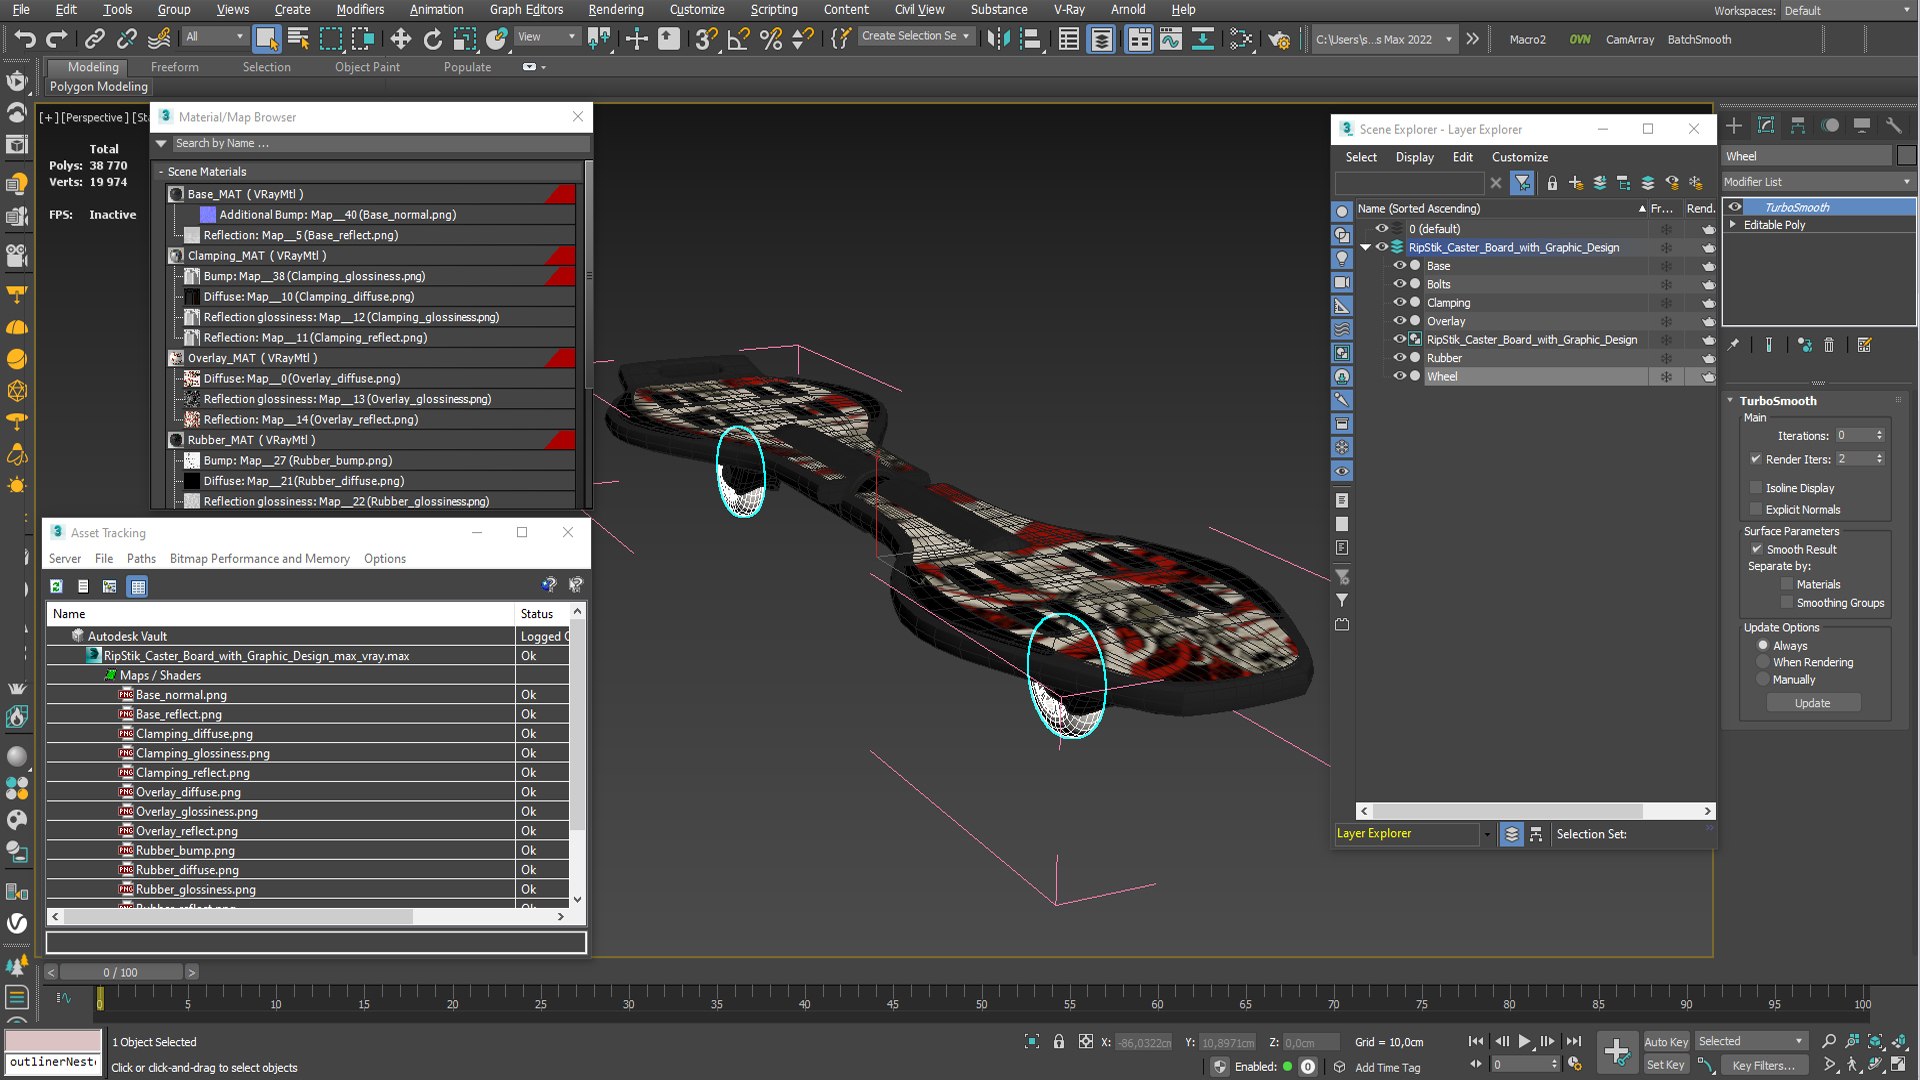The image size is (1920, 1080).
Task: Collapse the Scene Materials group
Action: 161,172
